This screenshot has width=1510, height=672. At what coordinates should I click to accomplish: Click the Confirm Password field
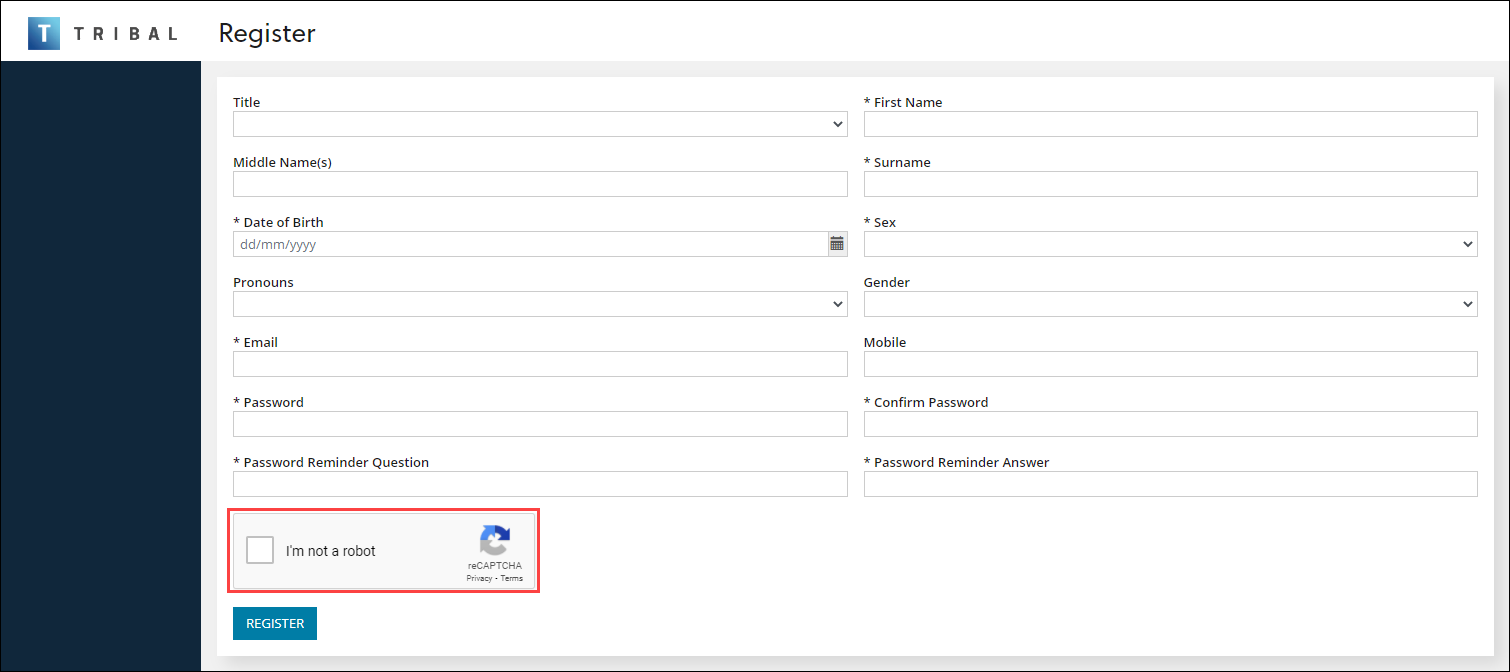point(1170,424)
